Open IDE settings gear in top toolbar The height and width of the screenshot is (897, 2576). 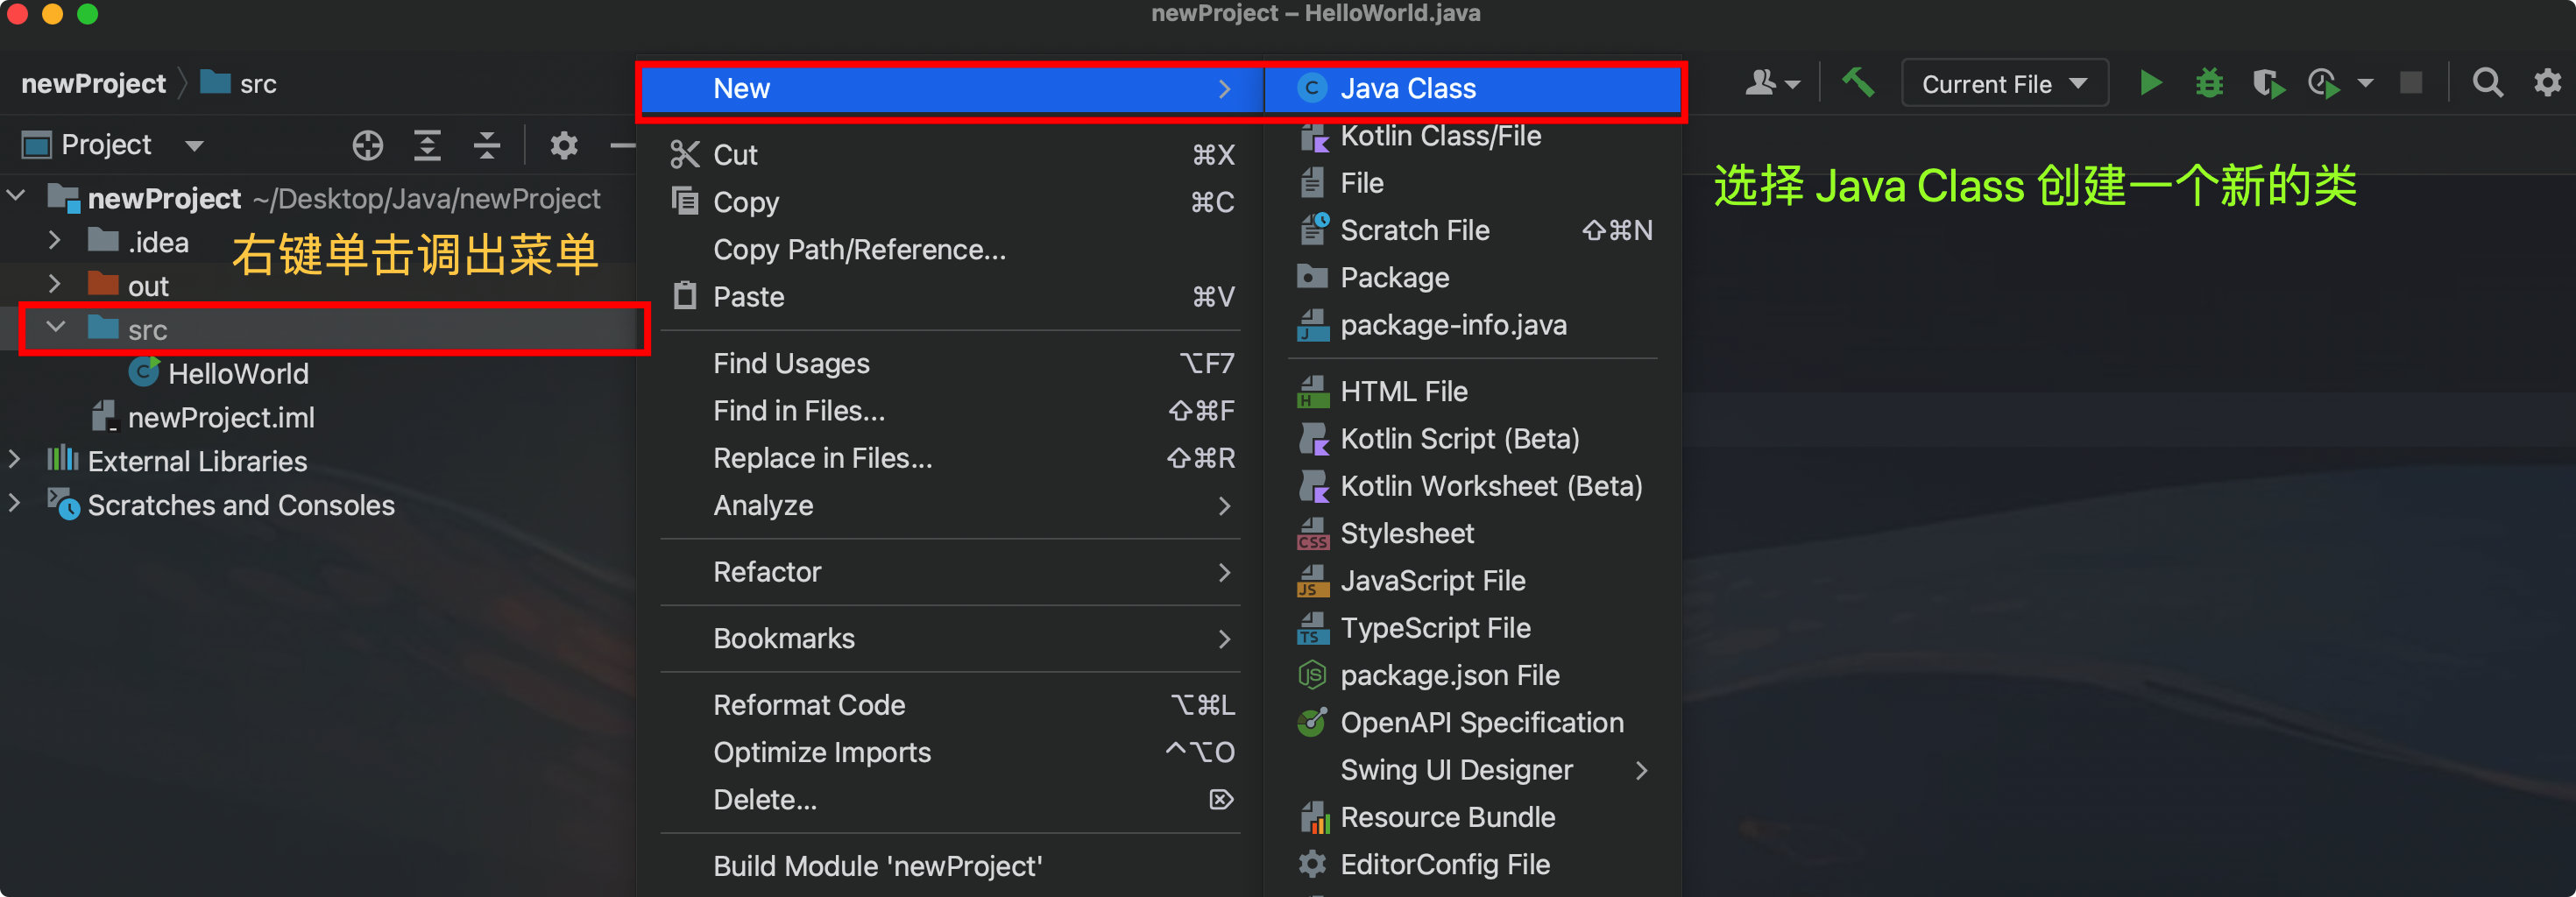pyautogui.click(x=2547, y=83)
